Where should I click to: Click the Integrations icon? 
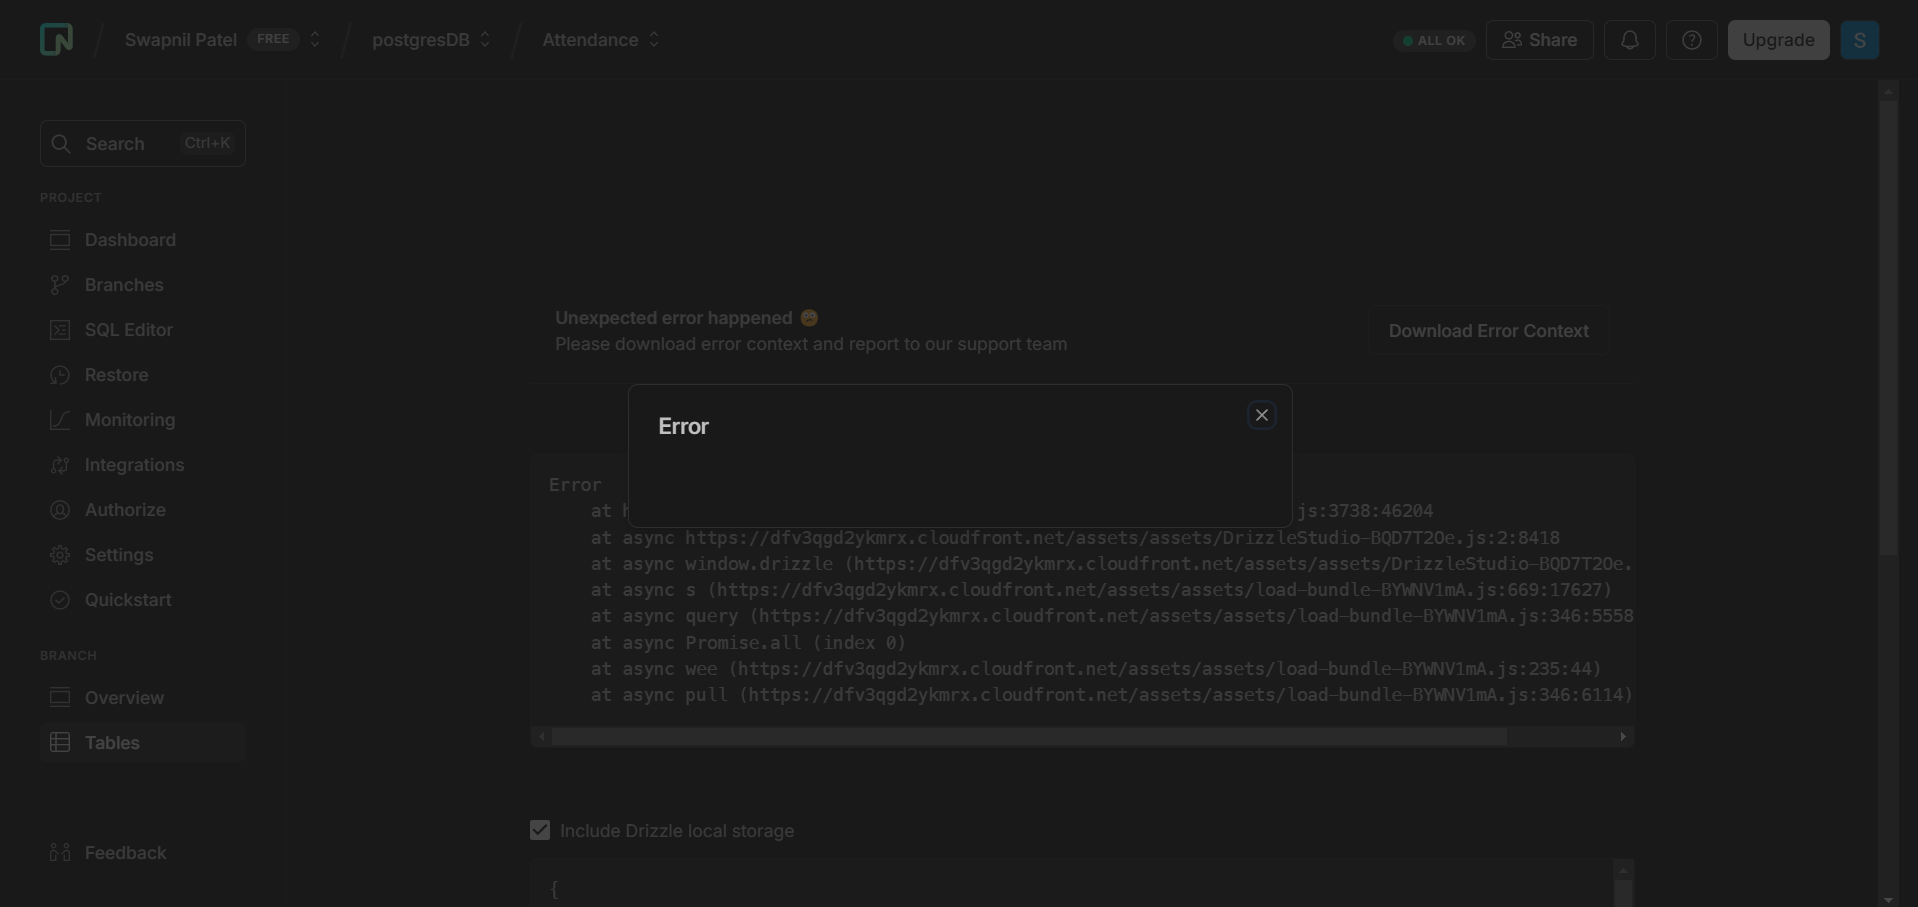[60, 465]
